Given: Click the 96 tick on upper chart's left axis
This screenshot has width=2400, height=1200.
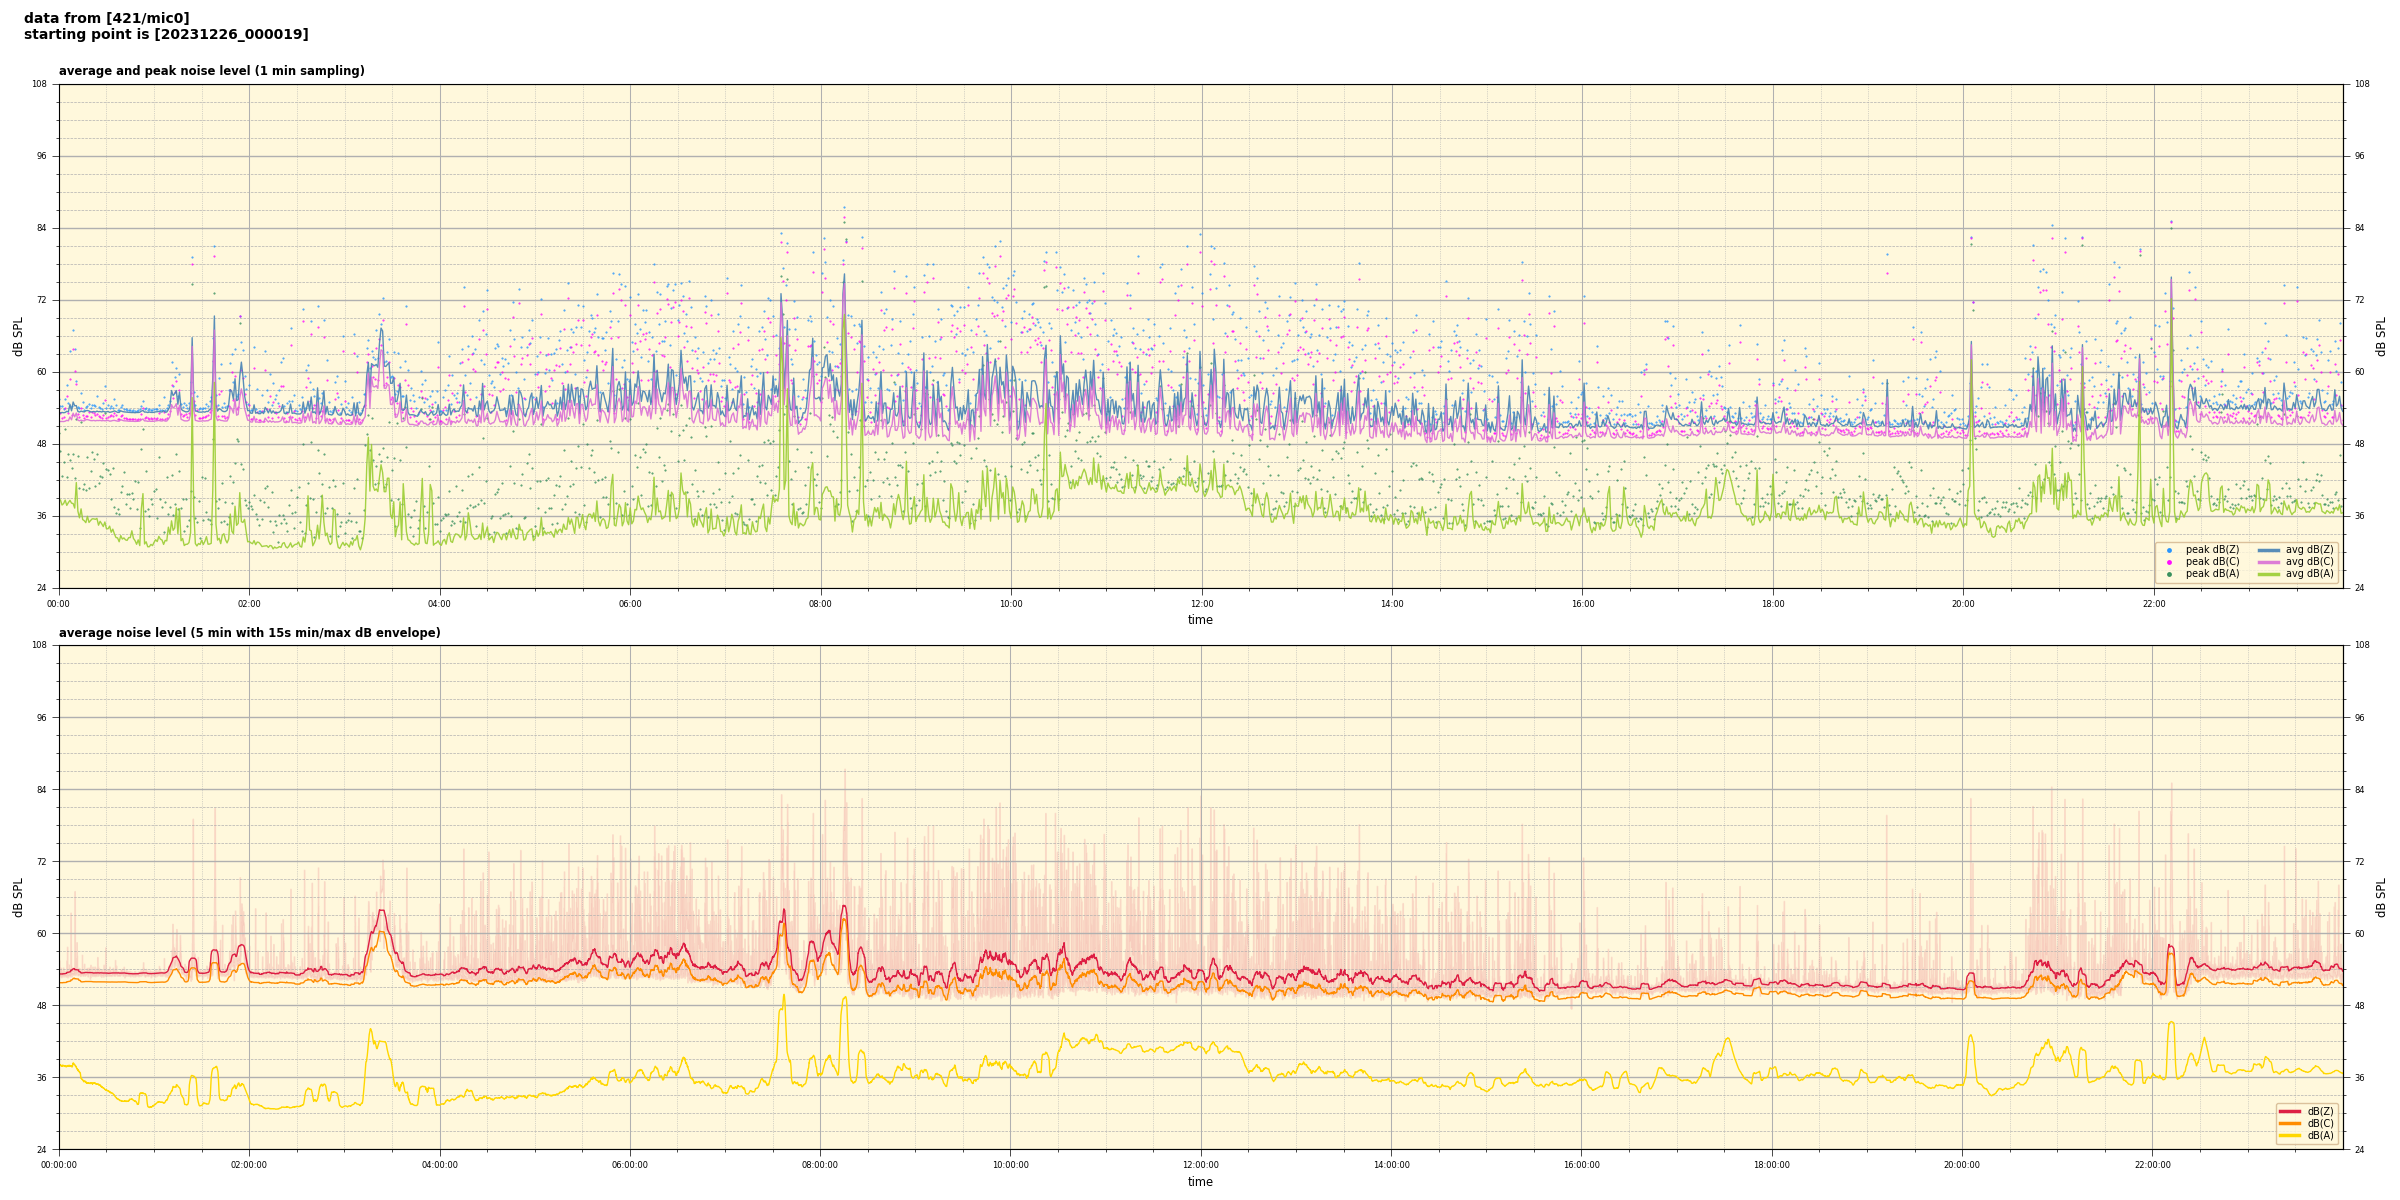Looking at the screenshot, I should click(40, 156).
